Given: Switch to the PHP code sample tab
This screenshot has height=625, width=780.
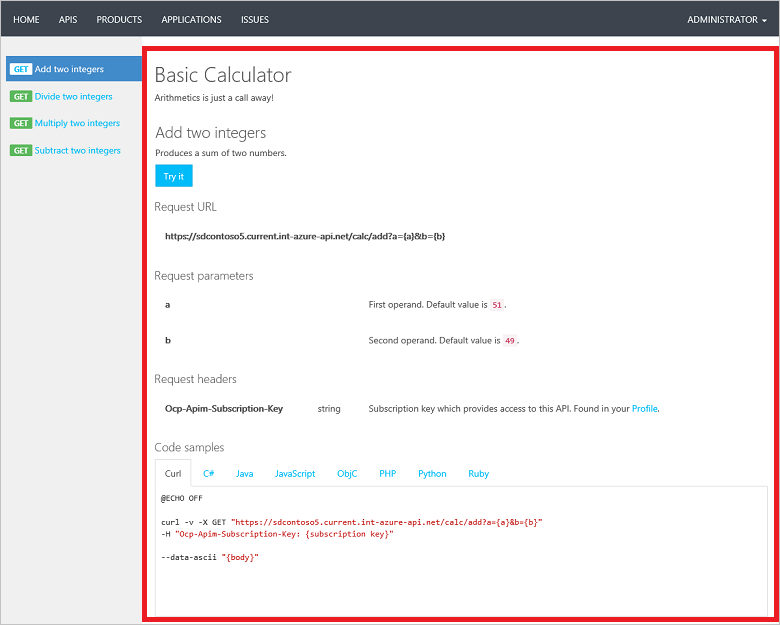Looking at the screenshot, I should [x=388, y=474].
